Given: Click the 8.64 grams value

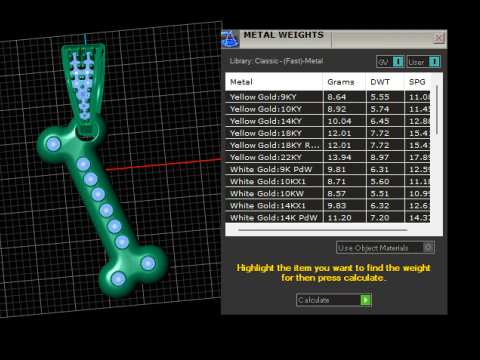Looking at the screenshot, I should (337, 97).
